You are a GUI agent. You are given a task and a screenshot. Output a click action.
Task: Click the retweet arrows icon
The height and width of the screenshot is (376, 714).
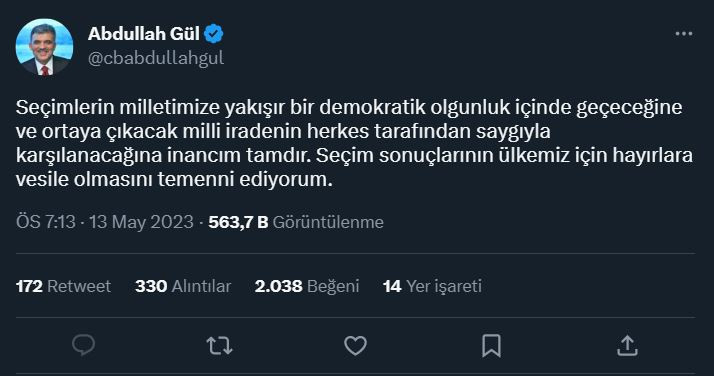point(219,346)
